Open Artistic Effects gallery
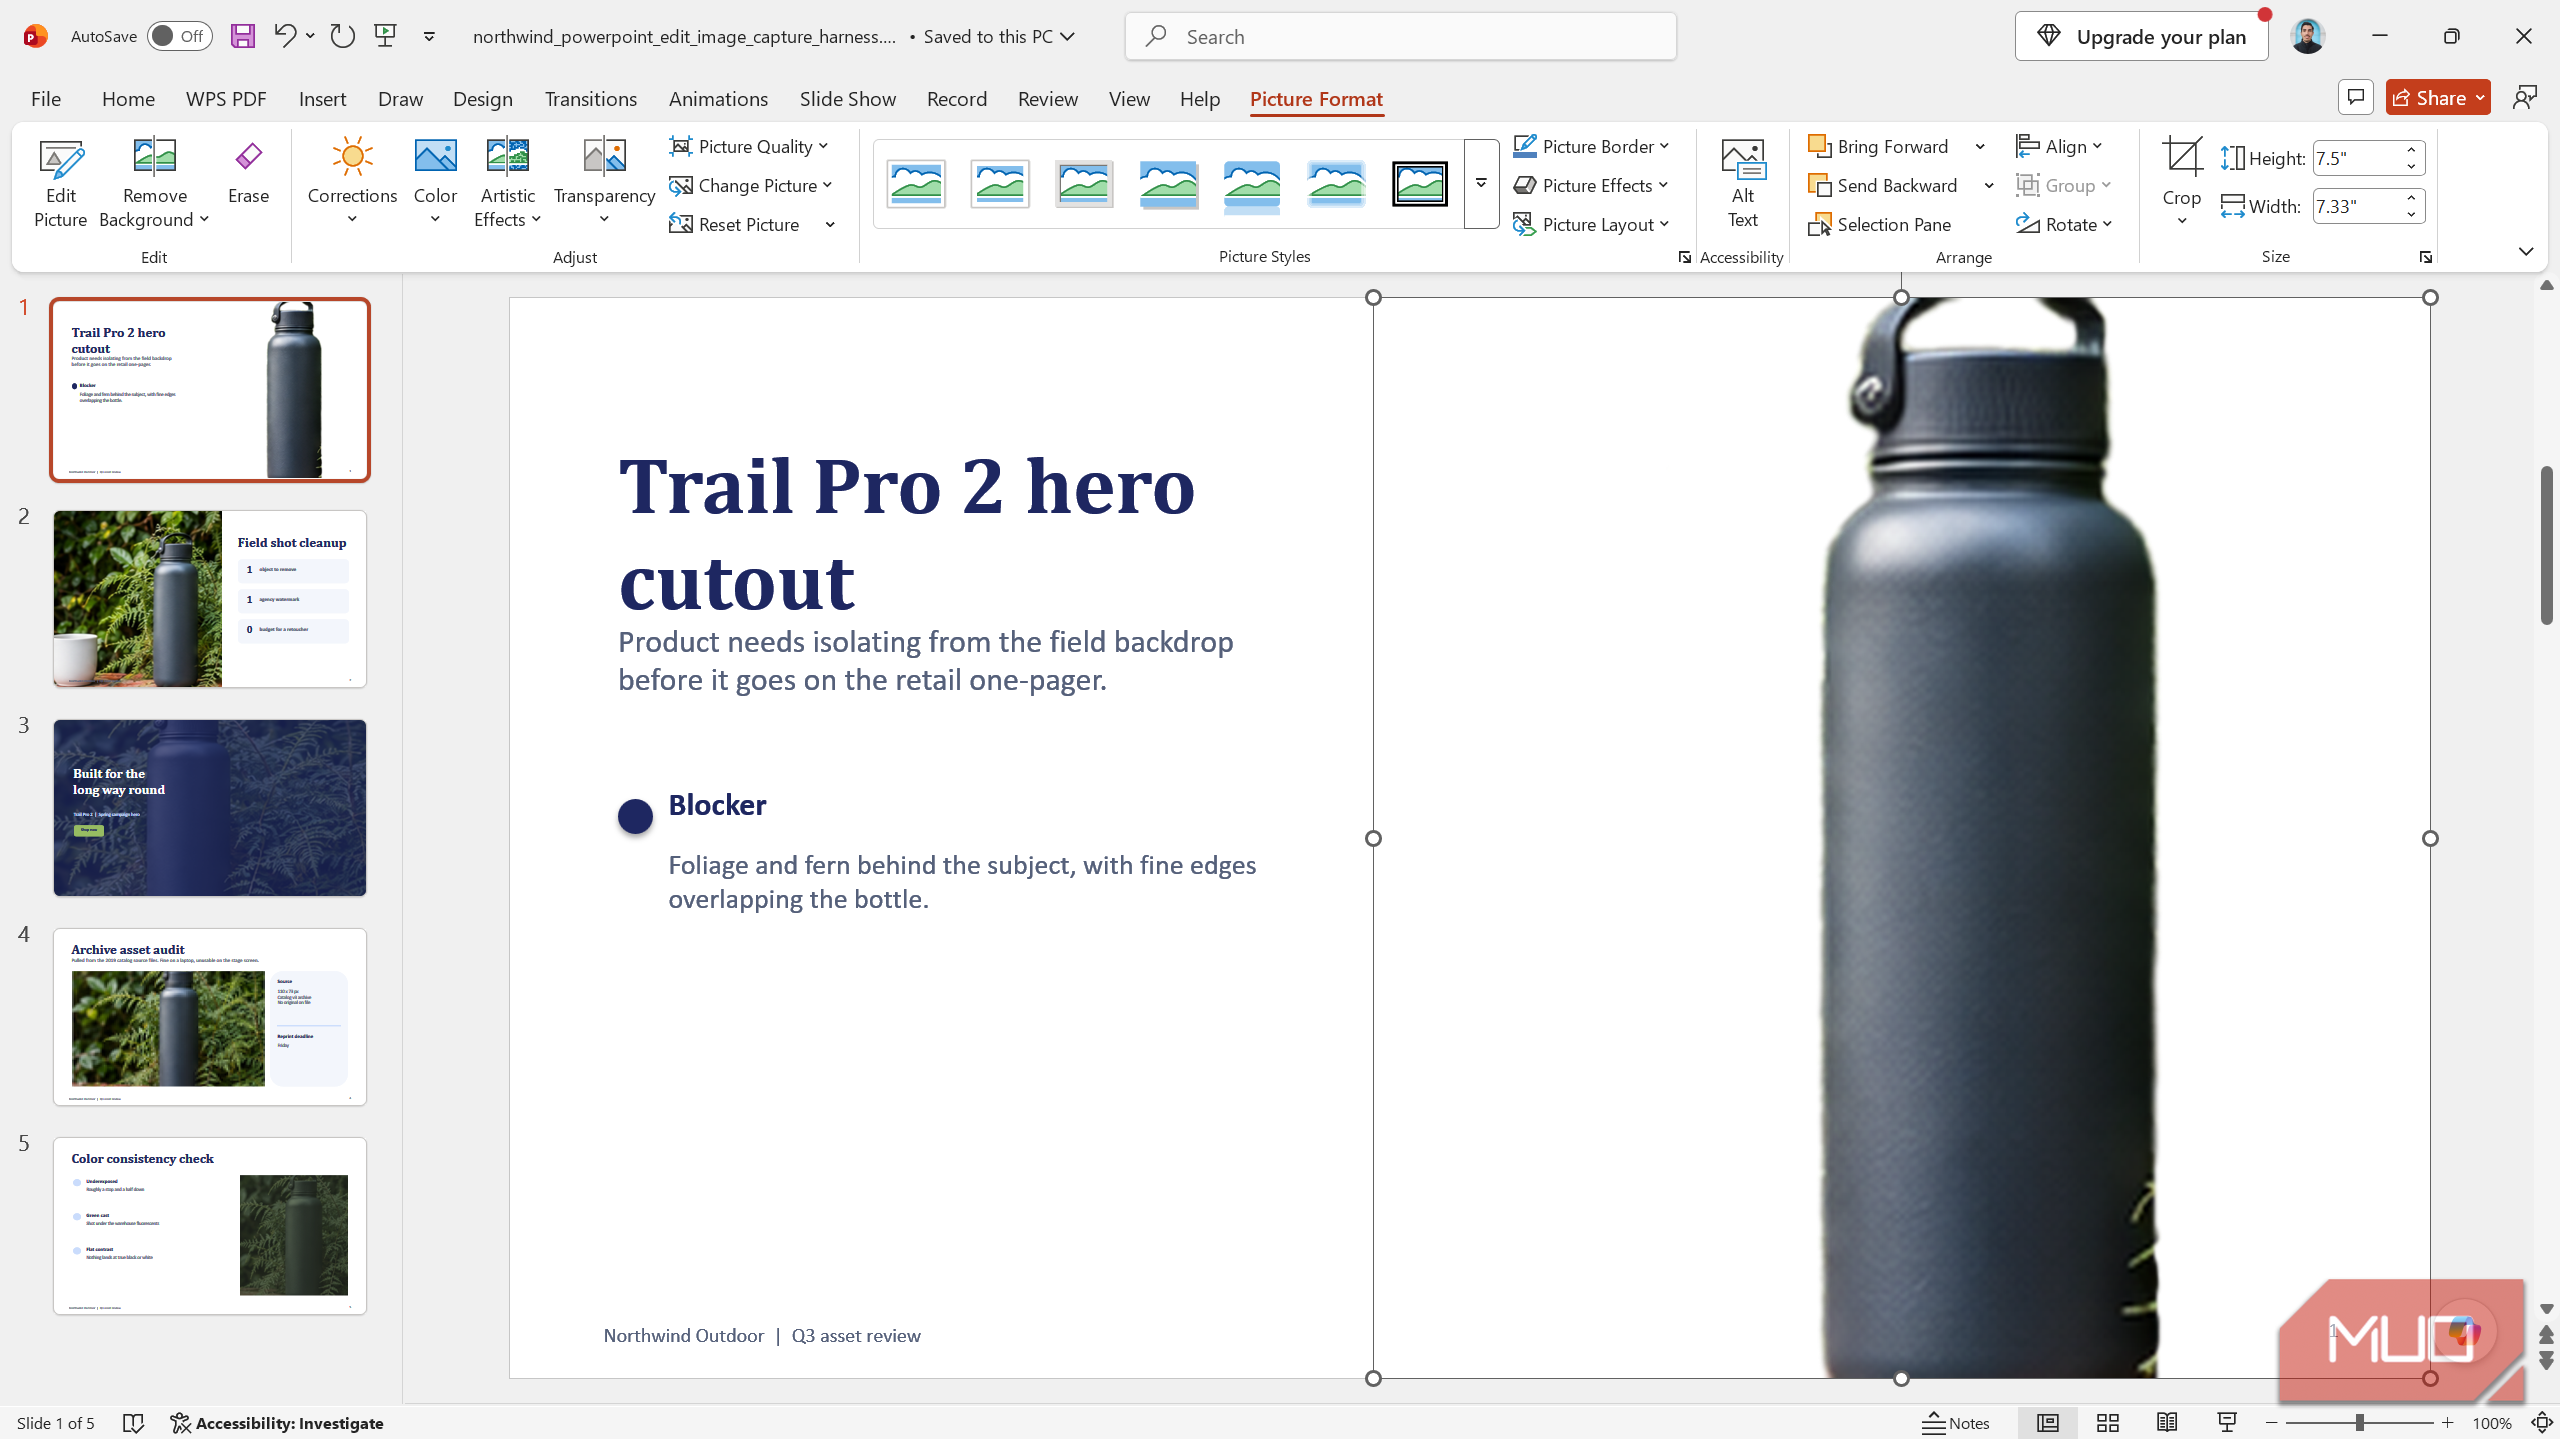The image size is (2560, 1440). [507, 182]
